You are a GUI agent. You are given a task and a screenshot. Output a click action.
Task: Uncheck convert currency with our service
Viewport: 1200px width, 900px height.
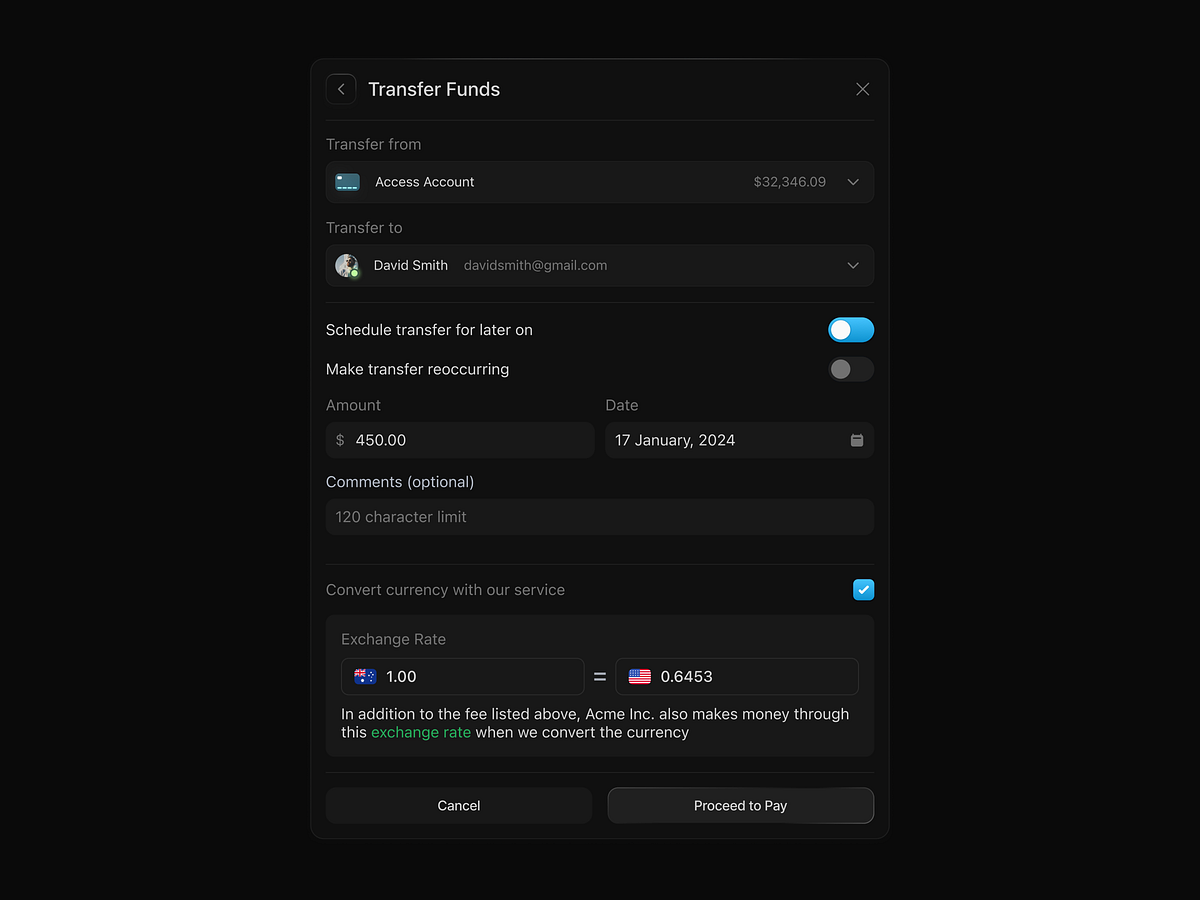pos(863,589)
